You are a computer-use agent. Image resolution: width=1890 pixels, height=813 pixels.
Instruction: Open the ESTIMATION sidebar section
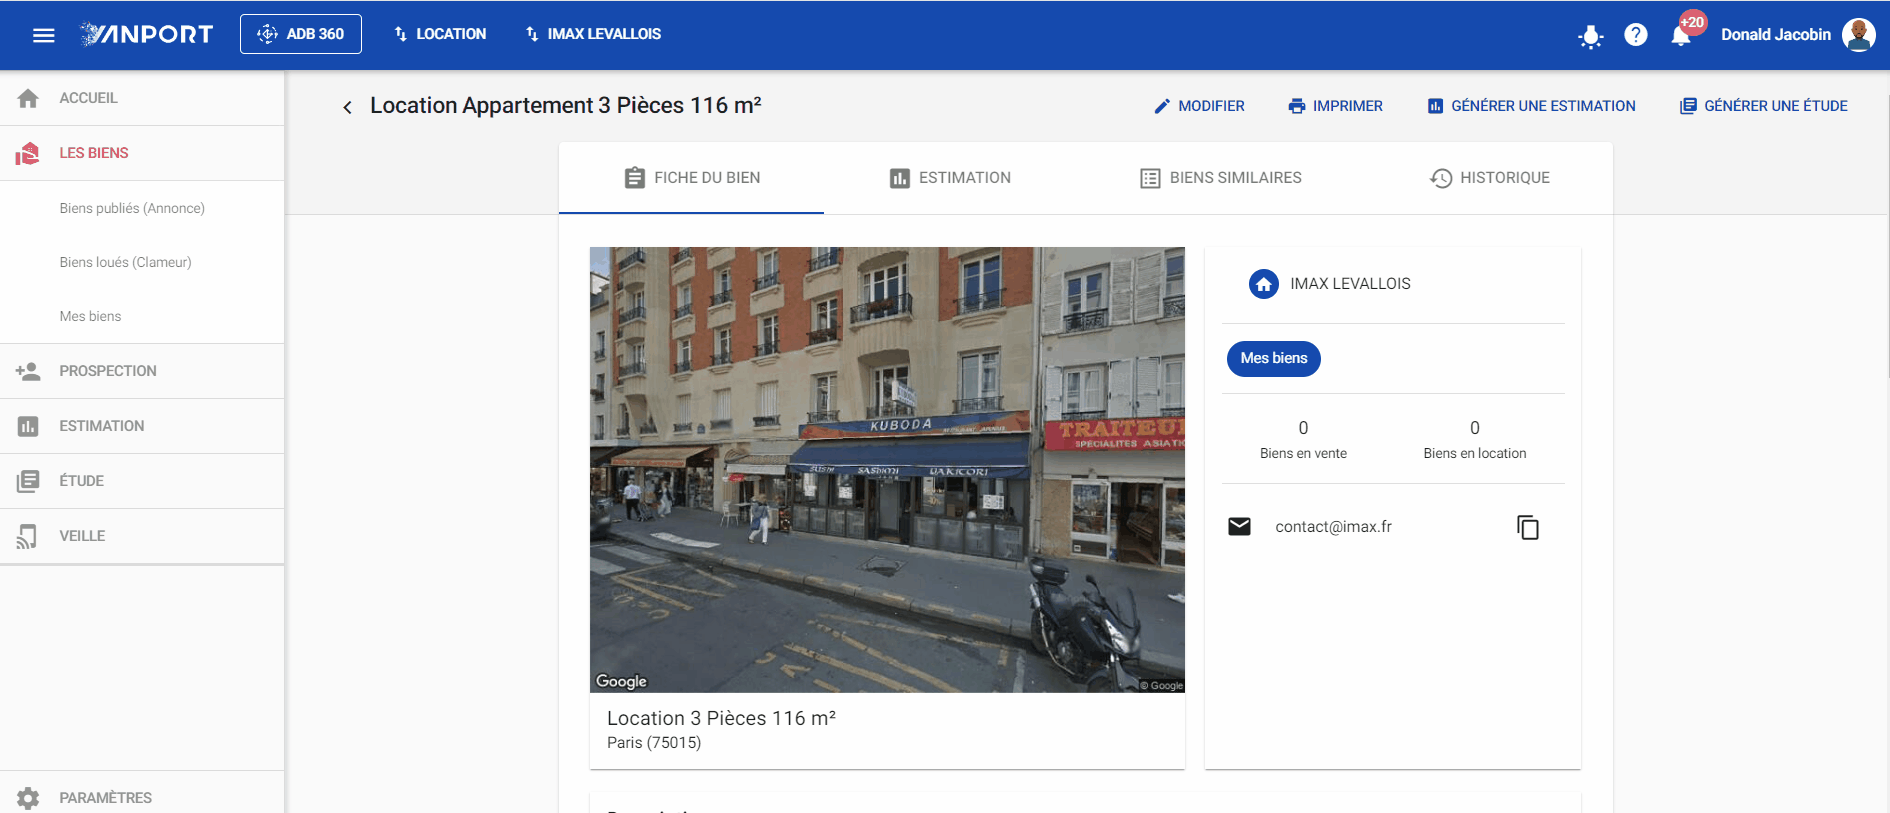[142, 426]
